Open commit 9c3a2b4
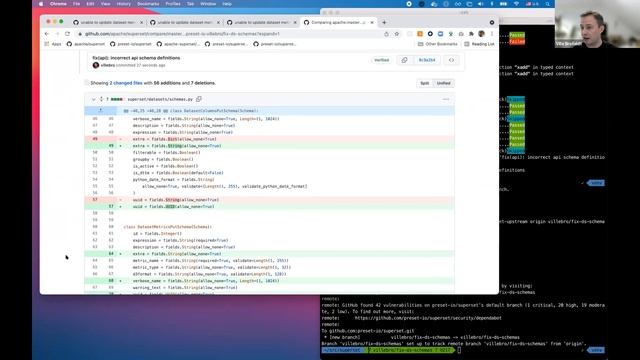Viewport: 640px width, 360px height. pyautogui.click(x=427, y=60)
